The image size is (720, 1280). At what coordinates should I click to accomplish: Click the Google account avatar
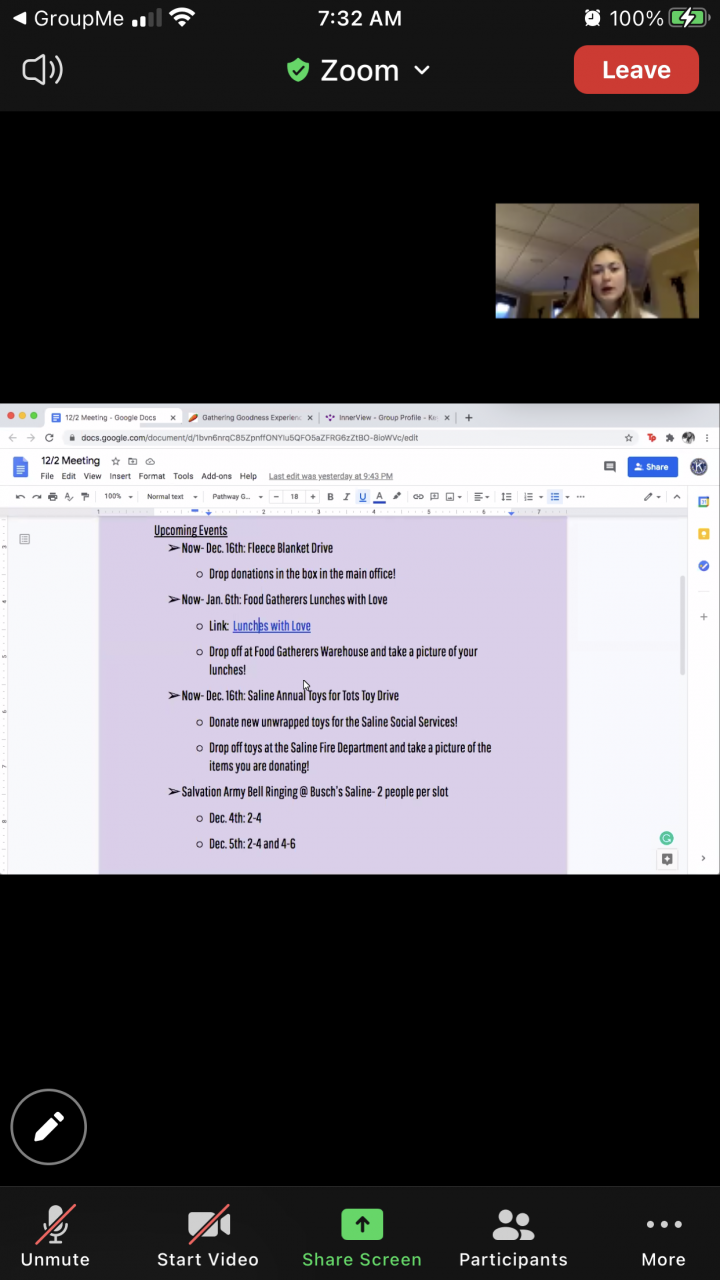(699, 467)
